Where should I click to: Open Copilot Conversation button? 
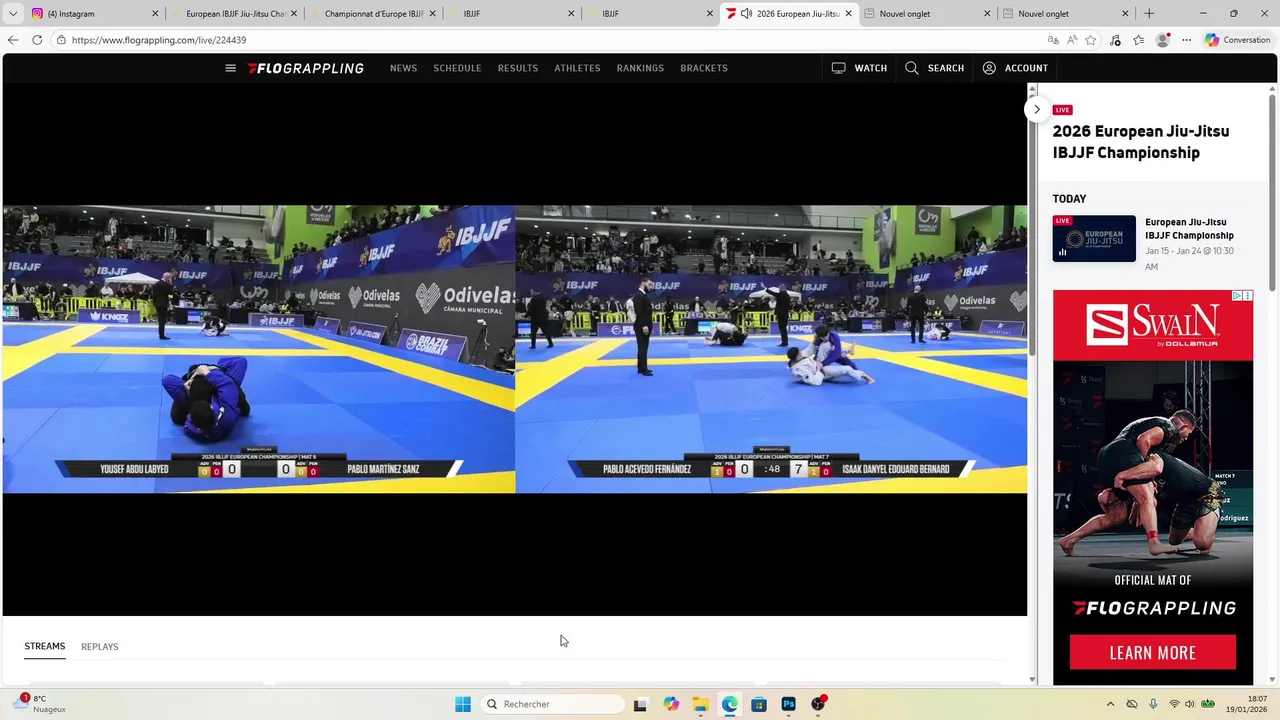(x=1238, y=40)
